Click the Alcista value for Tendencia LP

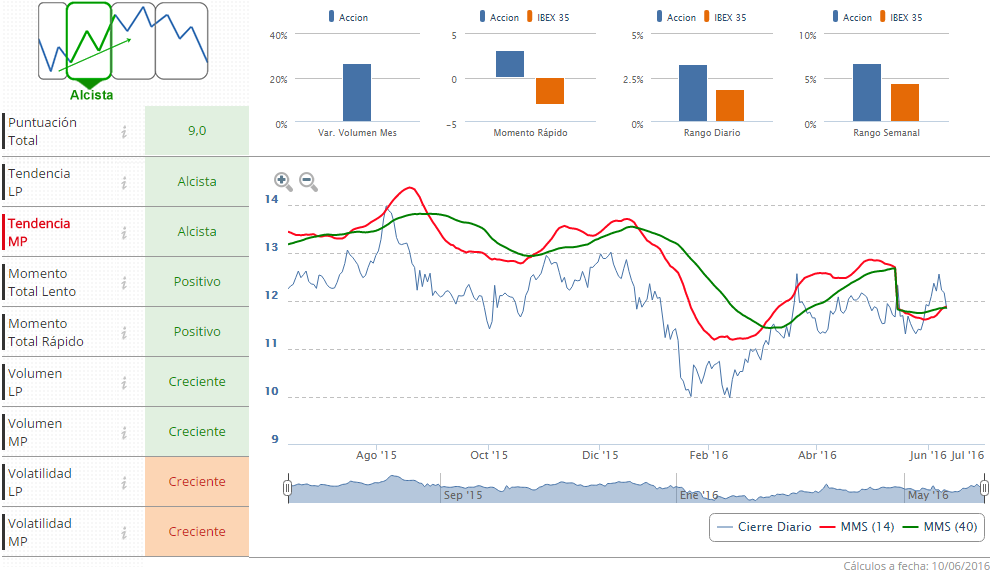click(x=197, y=182)
